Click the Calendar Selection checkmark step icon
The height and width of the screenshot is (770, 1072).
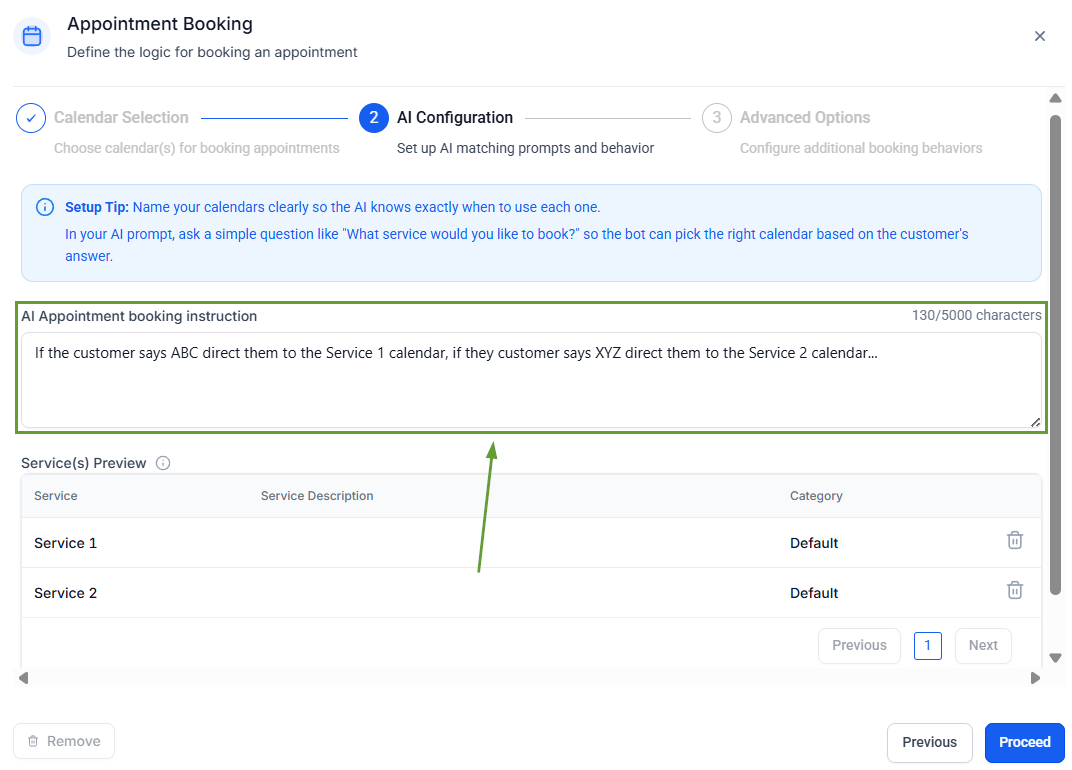[x=31, y=118]
